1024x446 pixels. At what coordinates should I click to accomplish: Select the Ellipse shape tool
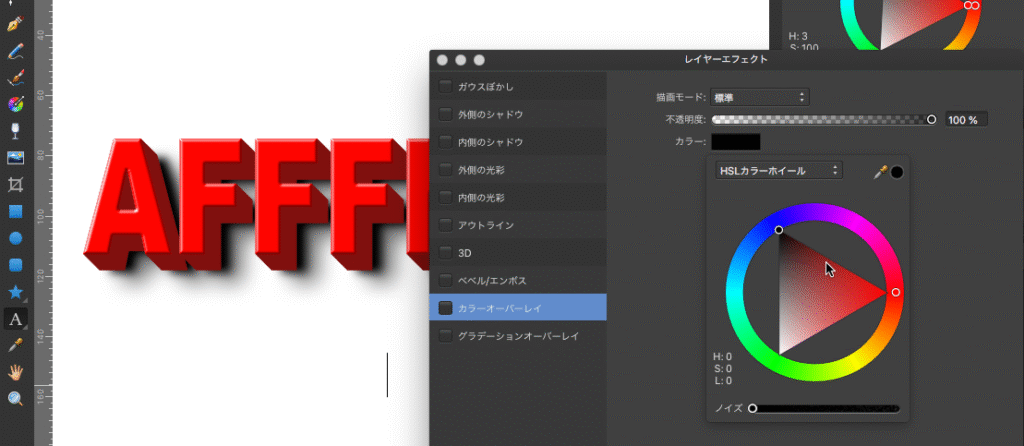[x=16, y=238]
